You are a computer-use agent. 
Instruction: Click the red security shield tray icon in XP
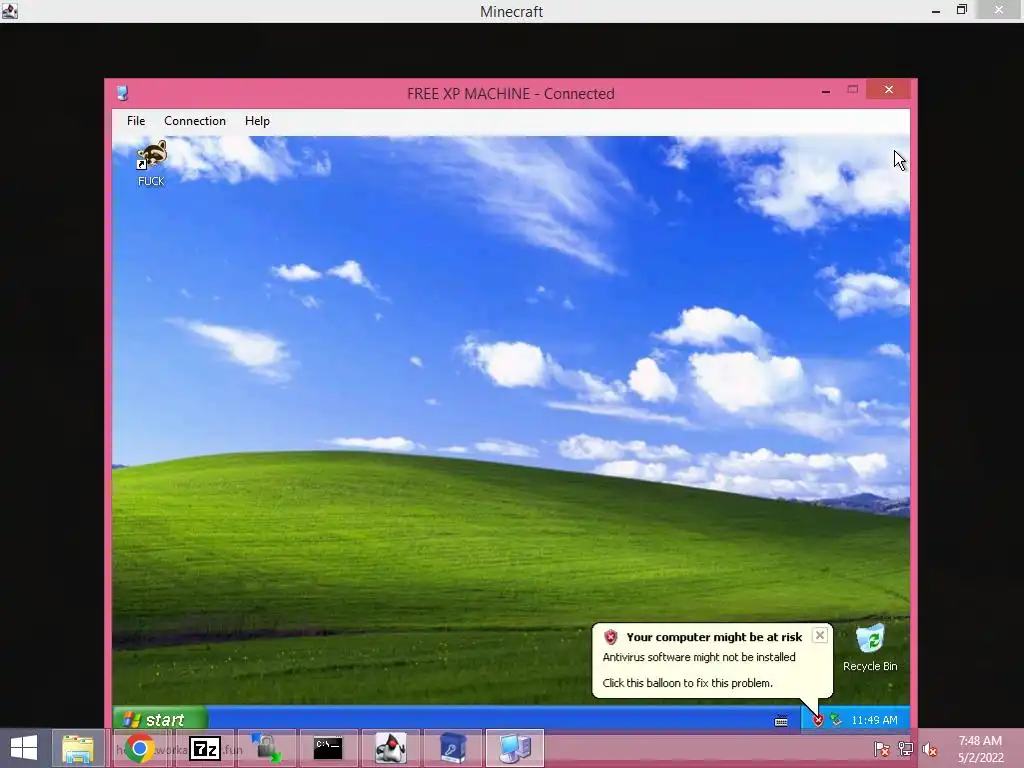[818, 720]
